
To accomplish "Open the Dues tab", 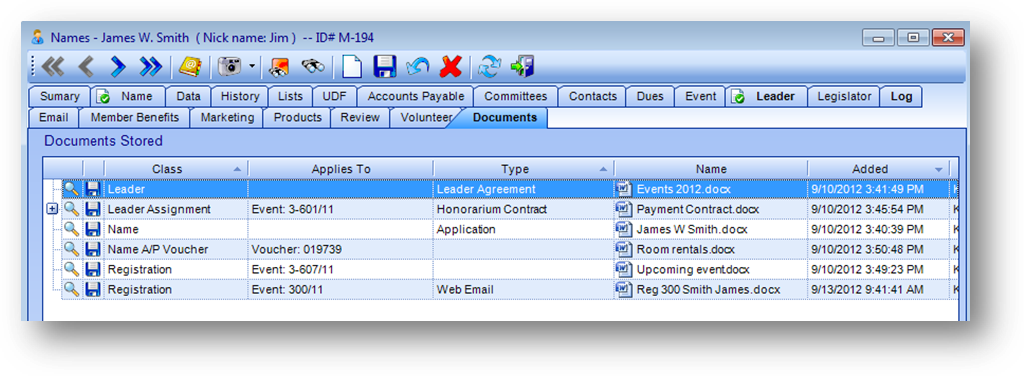I will tap(650, 97).
